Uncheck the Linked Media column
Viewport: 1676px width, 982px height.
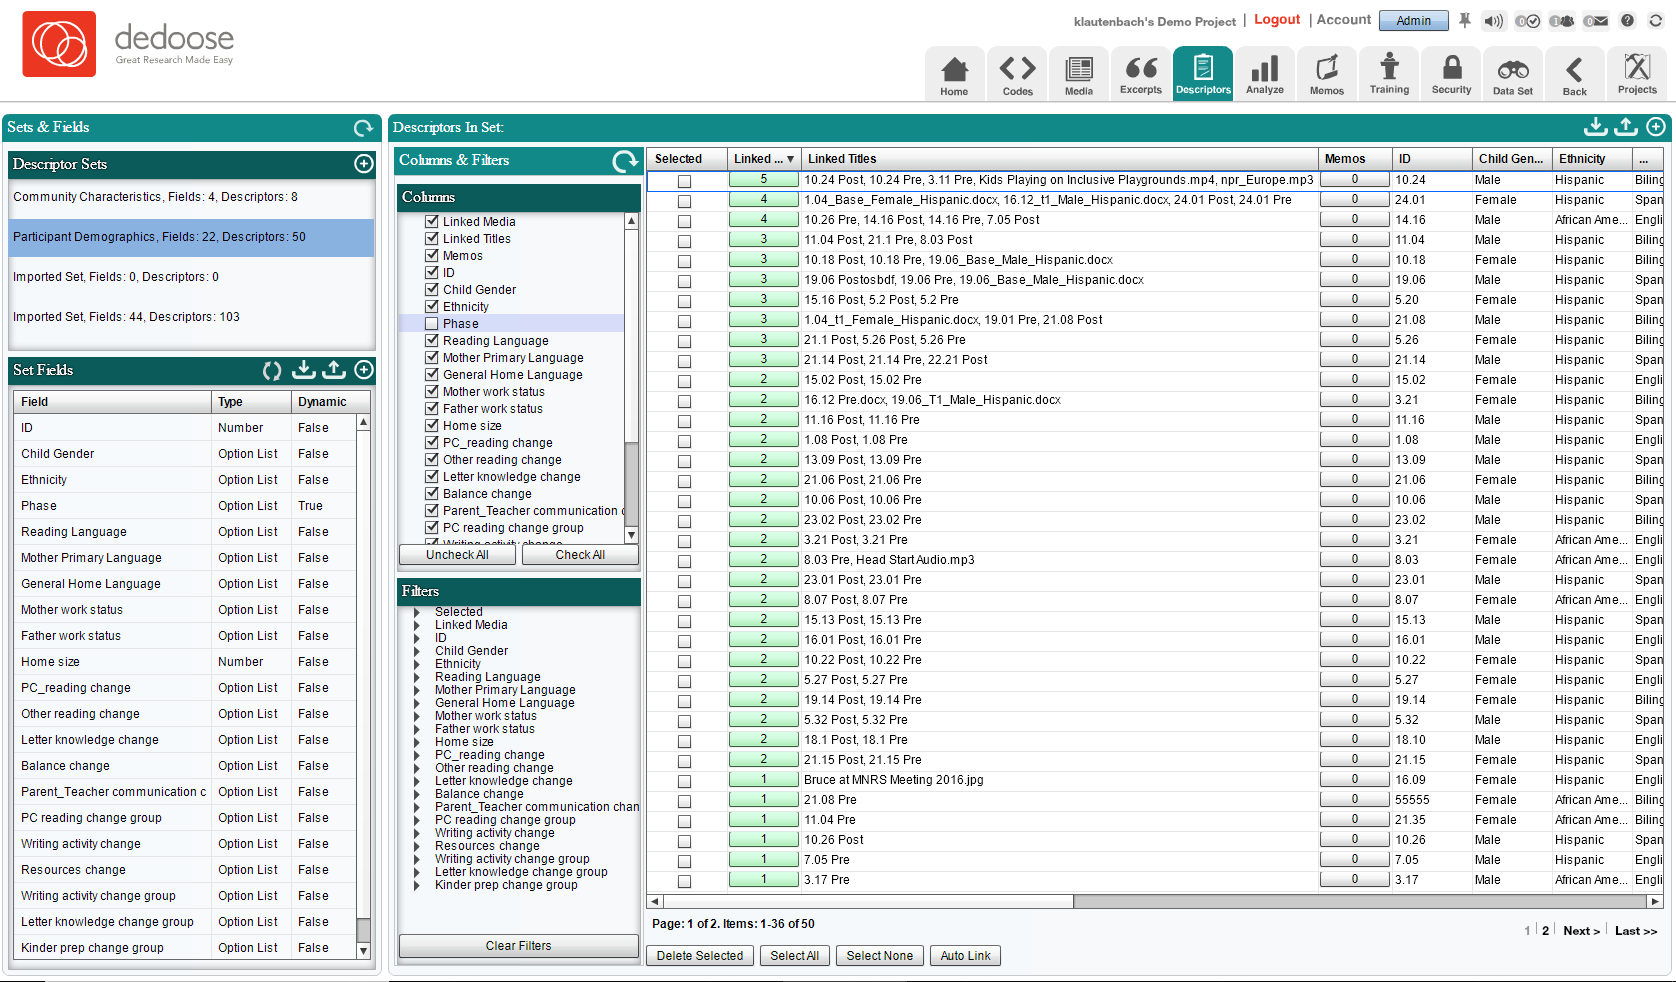click(432, 222)
